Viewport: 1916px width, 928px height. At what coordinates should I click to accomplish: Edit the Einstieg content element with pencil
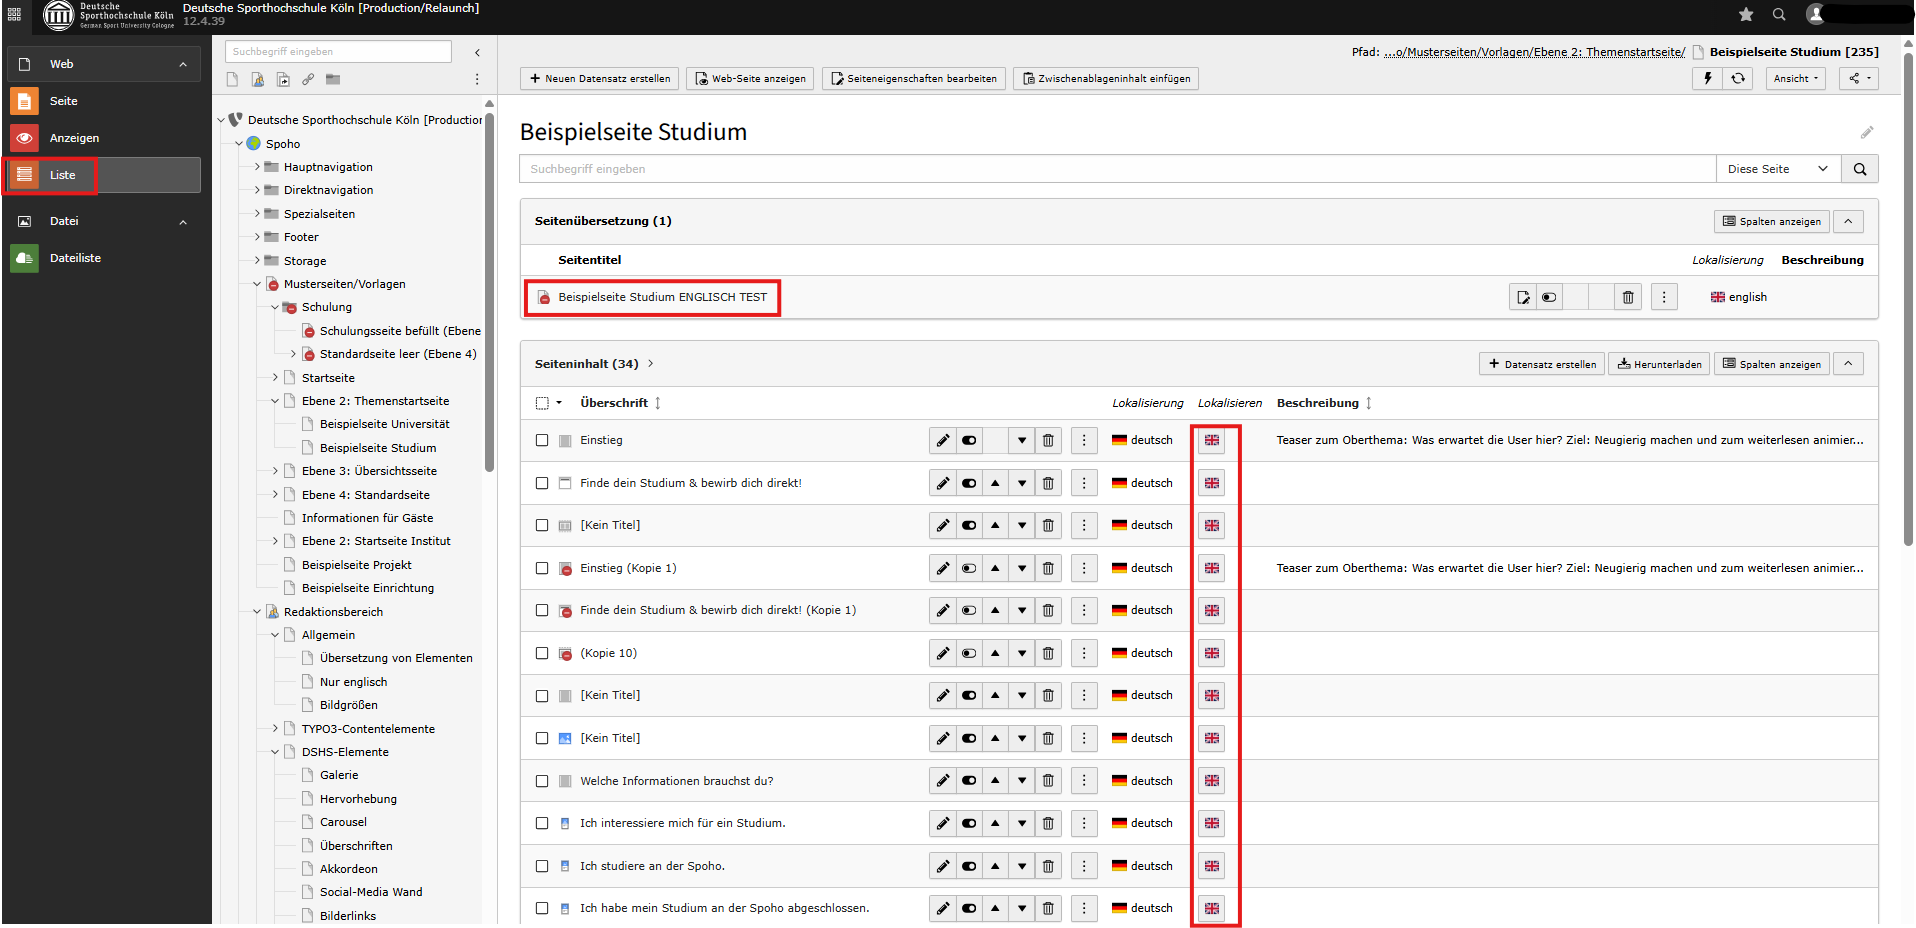click(942, 440)
